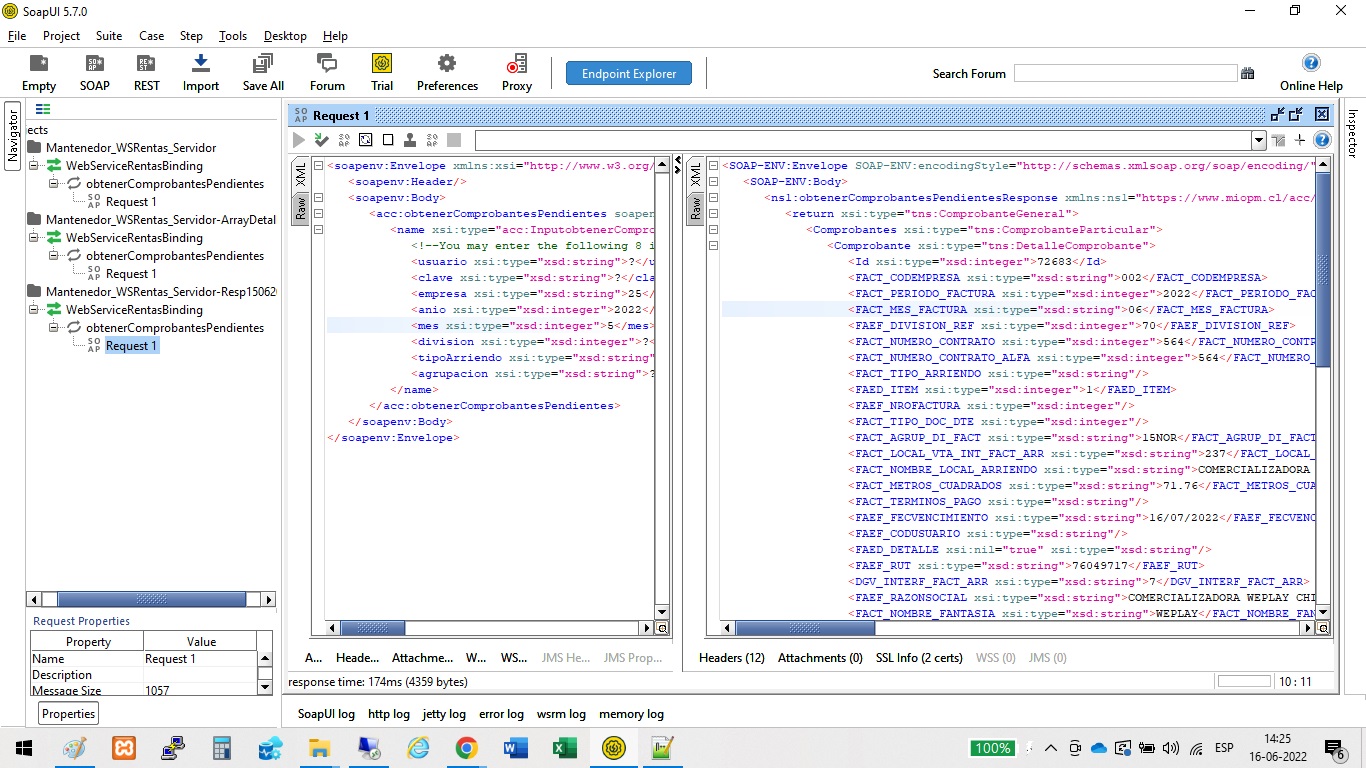The image size is (1366, 768).
Task: Collapse WebServiceRentasBinding under Mantenedor_WSRentas_Servidor
Action: (x=35, y=166)
